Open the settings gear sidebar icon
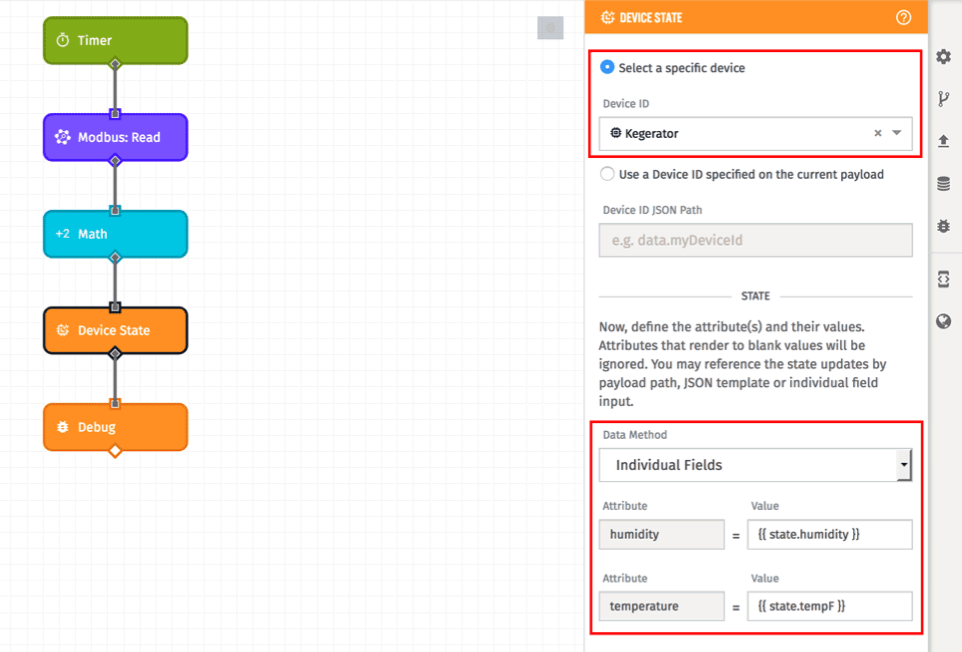962x652 pixels. [x=943, y=57]
